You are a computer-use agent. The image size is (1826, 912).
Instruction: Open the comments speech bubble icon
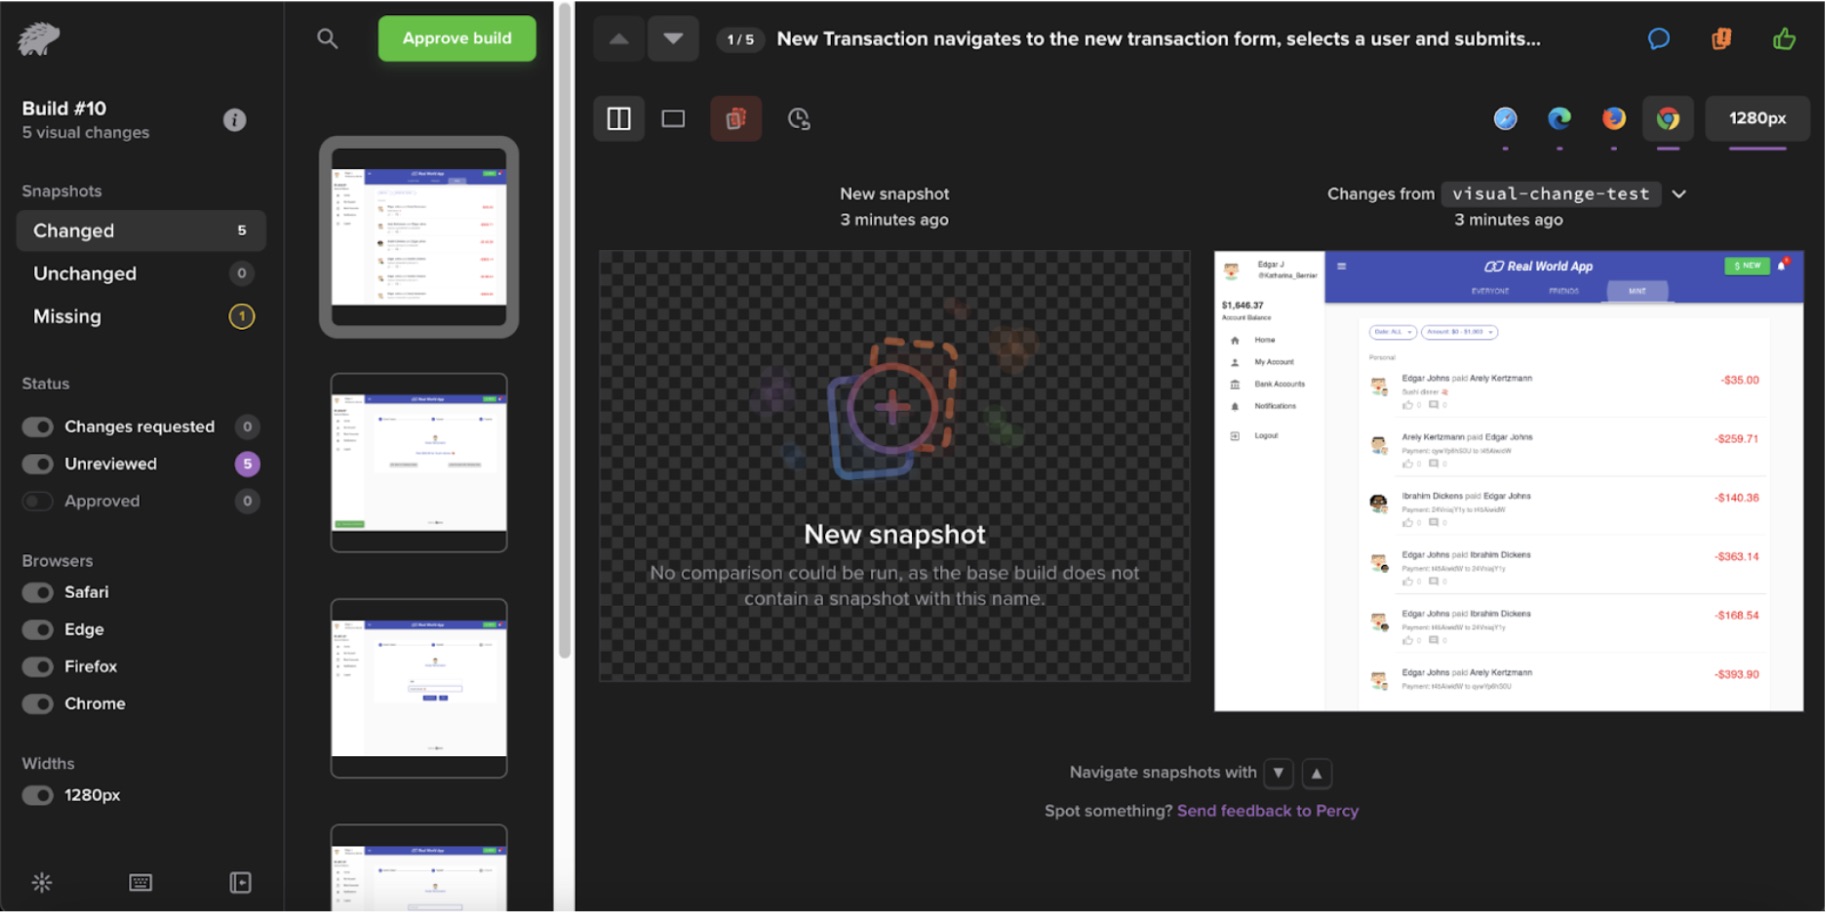[x=1658, y=39]
